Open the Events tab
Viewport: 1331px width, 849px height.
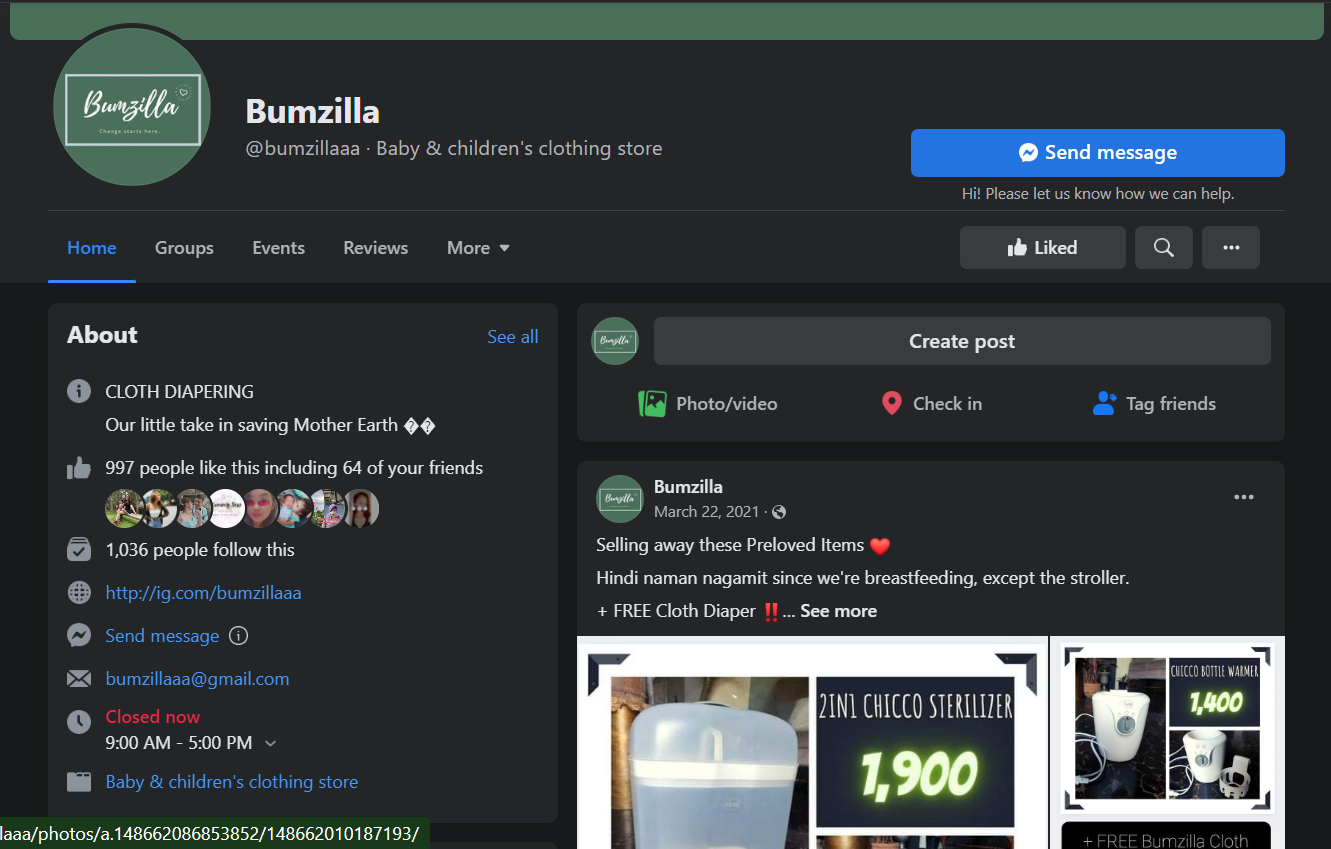(x=278, y=248)
